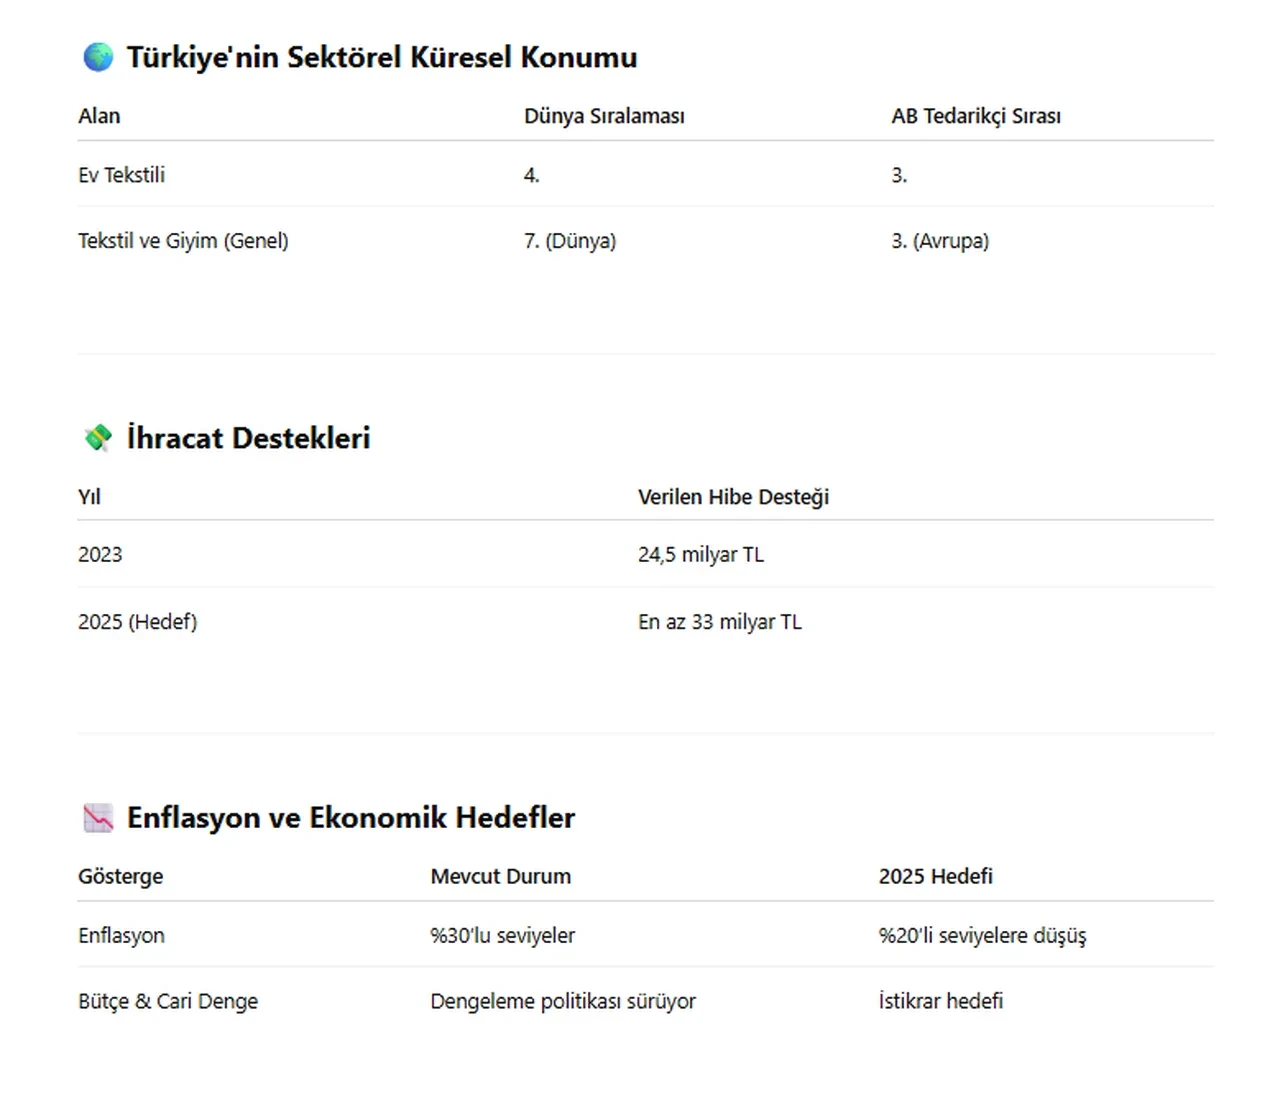This screenshot has height=1107, width=1280.
Task: Click the money emoji beside İhracat Destekleri
Action: [x=98, y=438]
